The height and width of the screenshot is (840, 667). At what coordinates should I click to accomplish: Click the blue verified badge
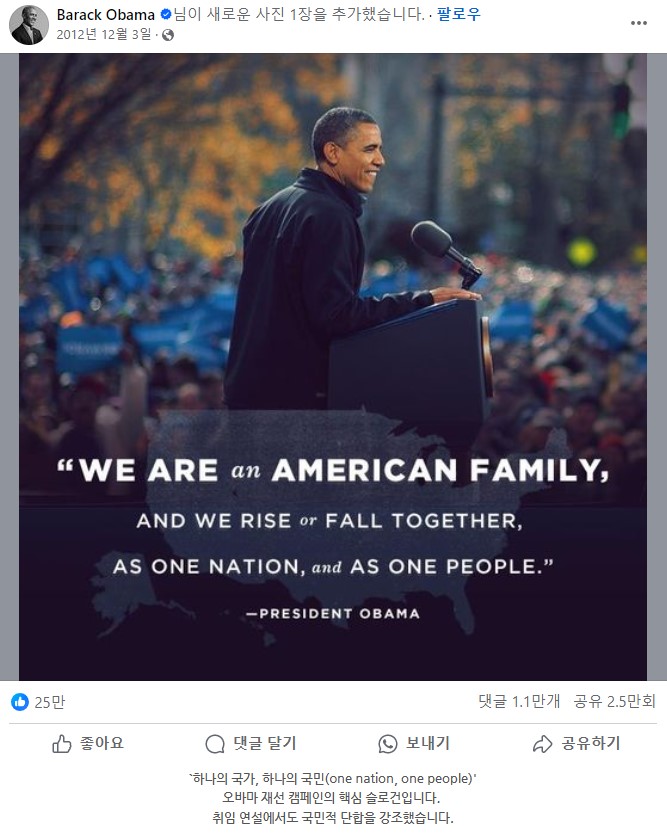[x=166, y=14]
